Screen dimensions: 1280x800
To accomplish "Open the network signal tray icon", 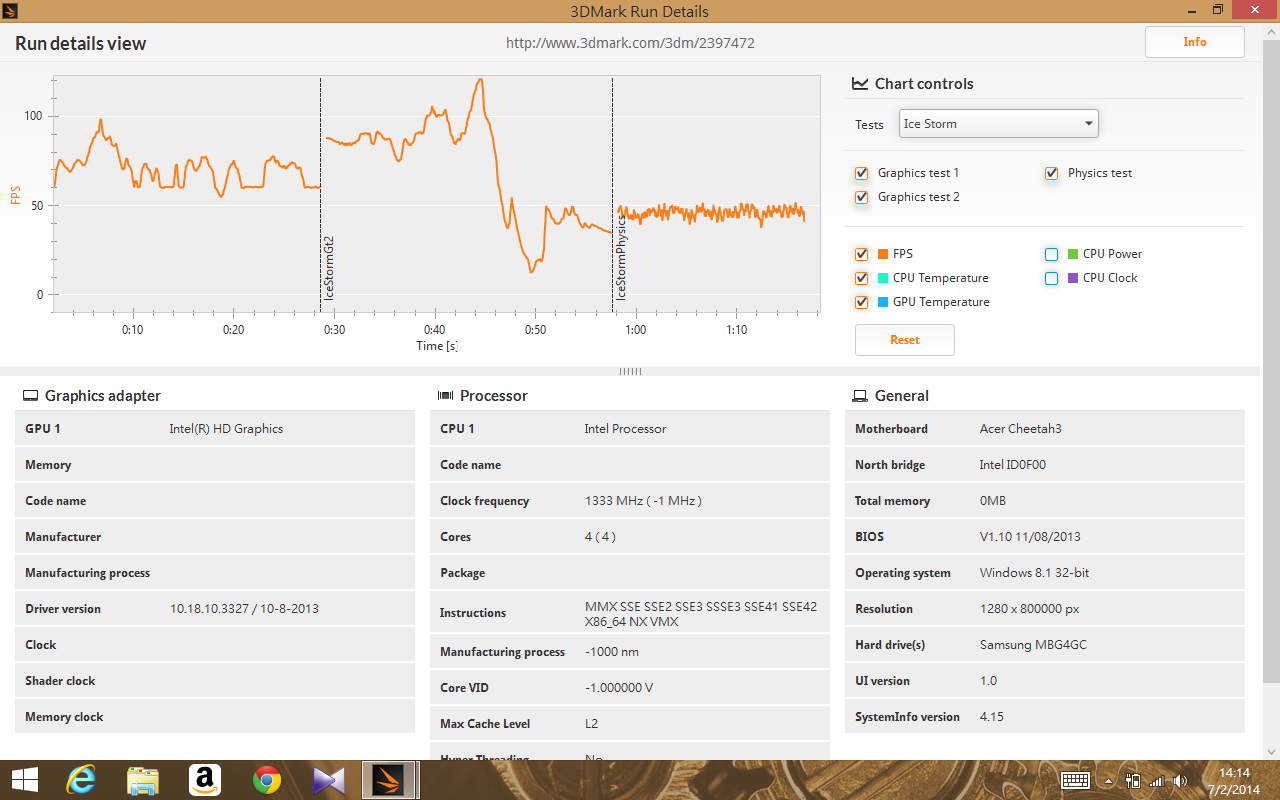I will [1157, 780].
